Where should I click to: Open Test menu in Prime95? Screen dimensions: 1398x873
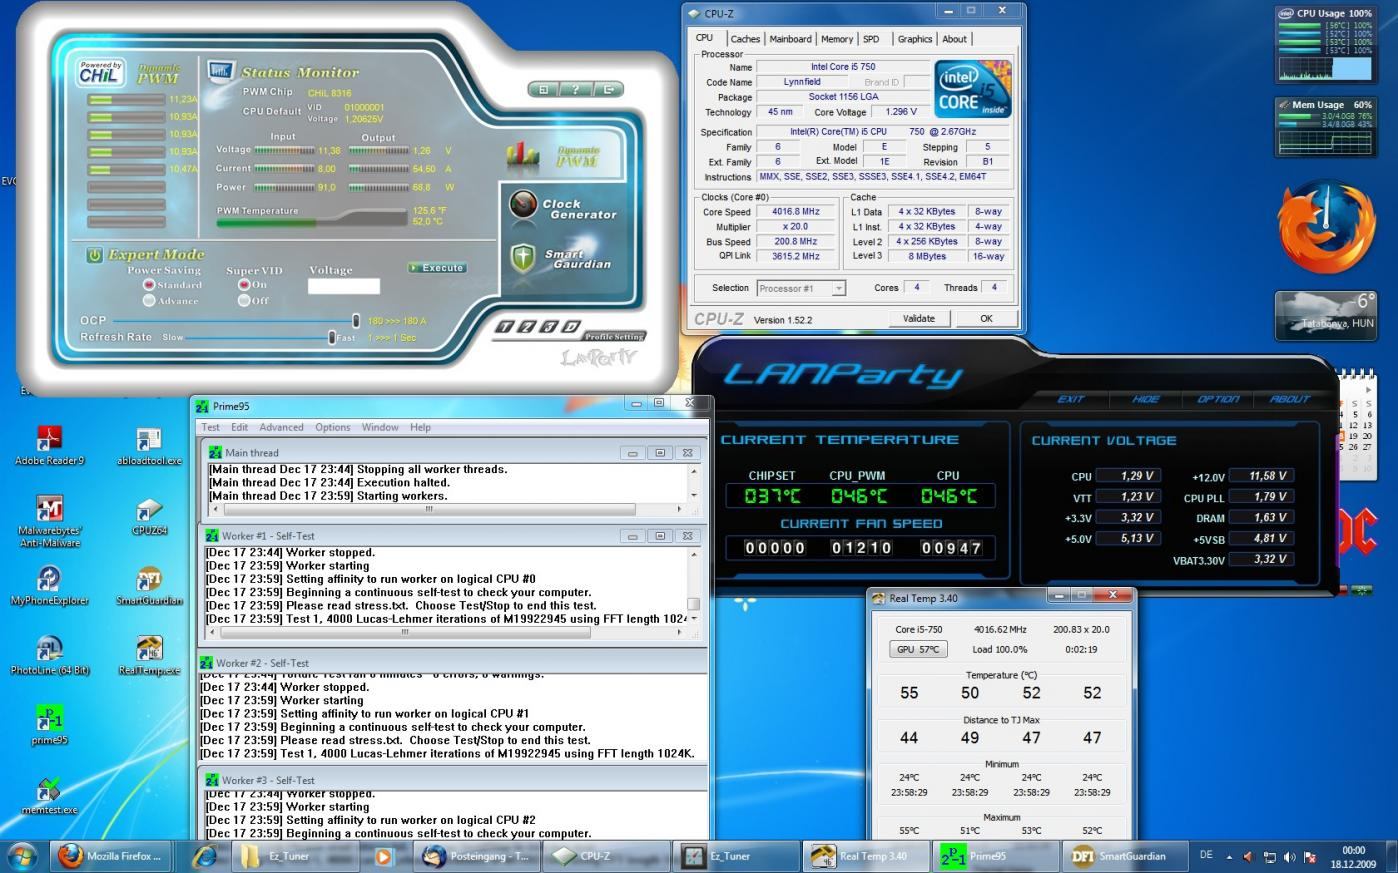click(211, 427)
